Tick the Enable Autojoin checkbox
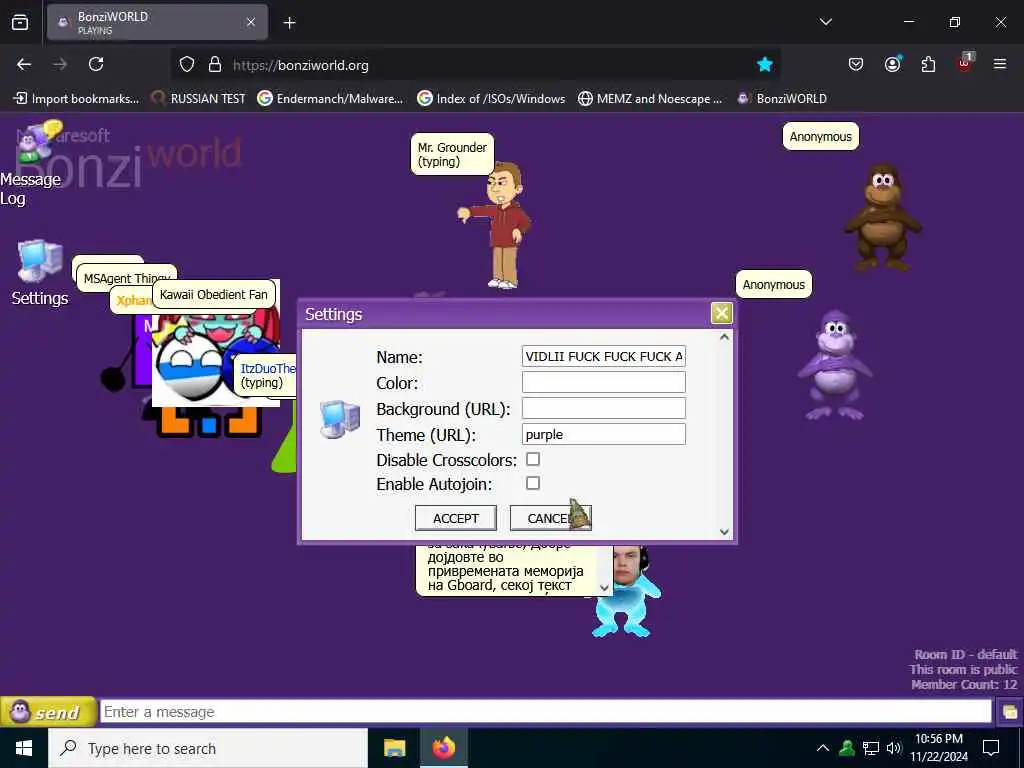The image size is (1024, 768). point(533,483)
